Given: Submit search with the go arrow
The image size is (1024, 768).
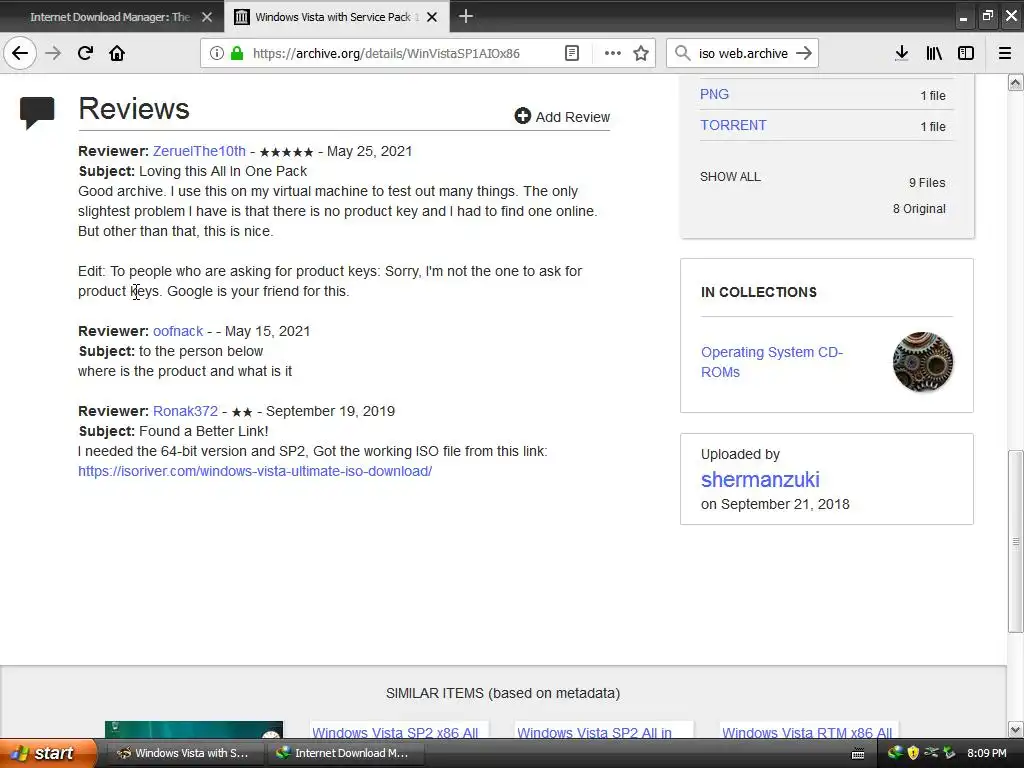Looking at the screenshot, I should (x=804, y=53).
